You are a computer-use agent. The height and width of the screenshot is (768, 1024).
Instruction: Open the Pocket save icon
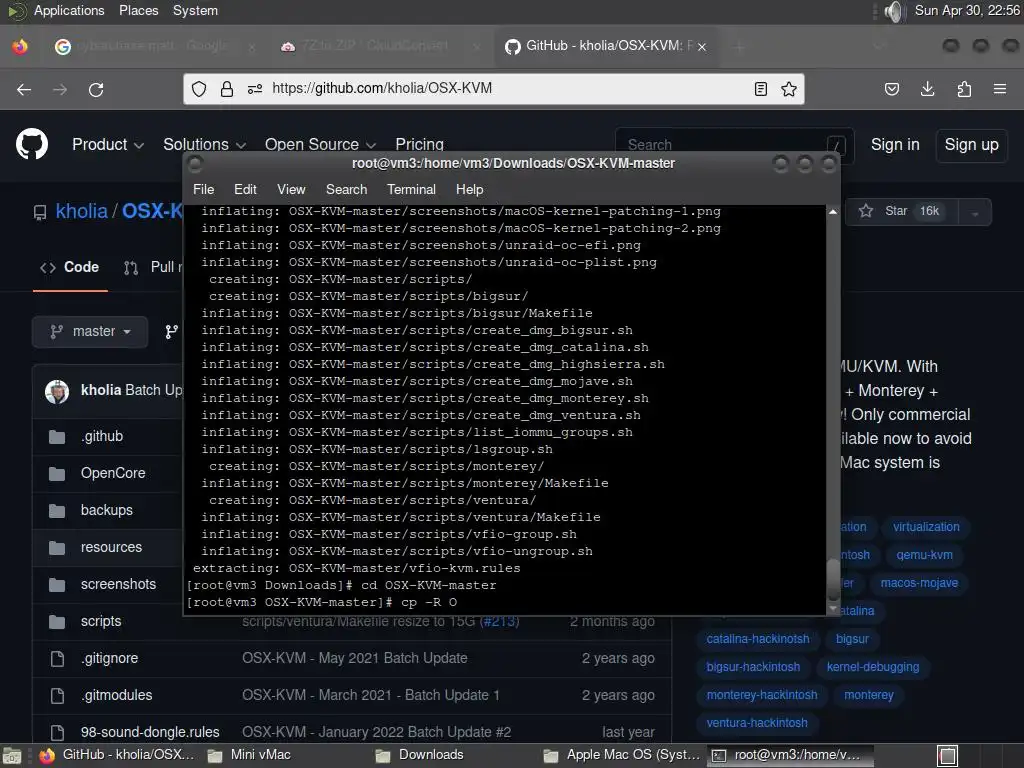(891, 89)
